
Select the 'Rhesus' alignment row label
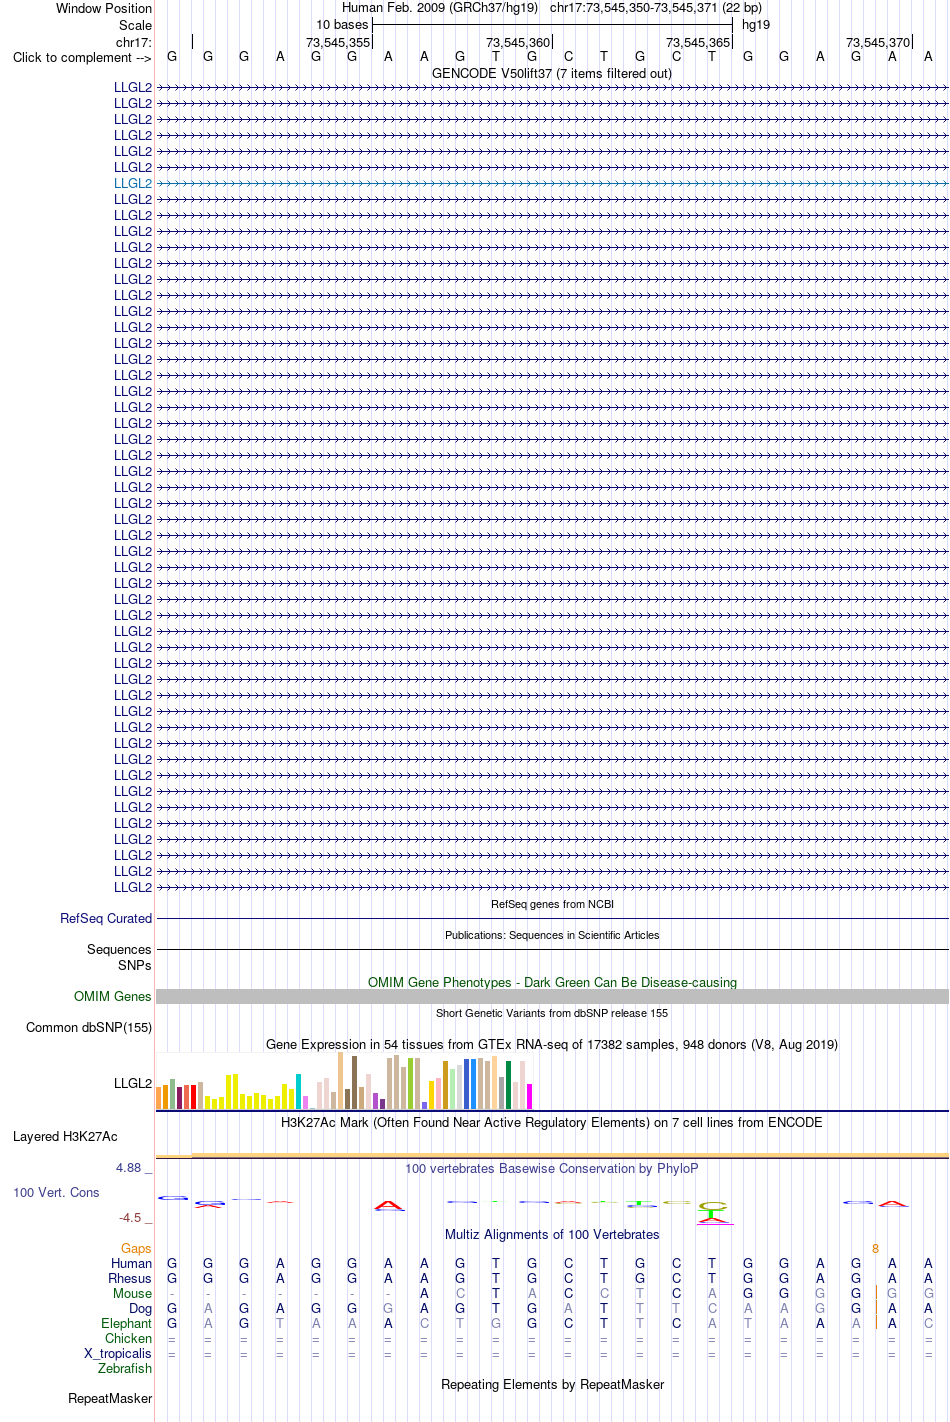130,1278
